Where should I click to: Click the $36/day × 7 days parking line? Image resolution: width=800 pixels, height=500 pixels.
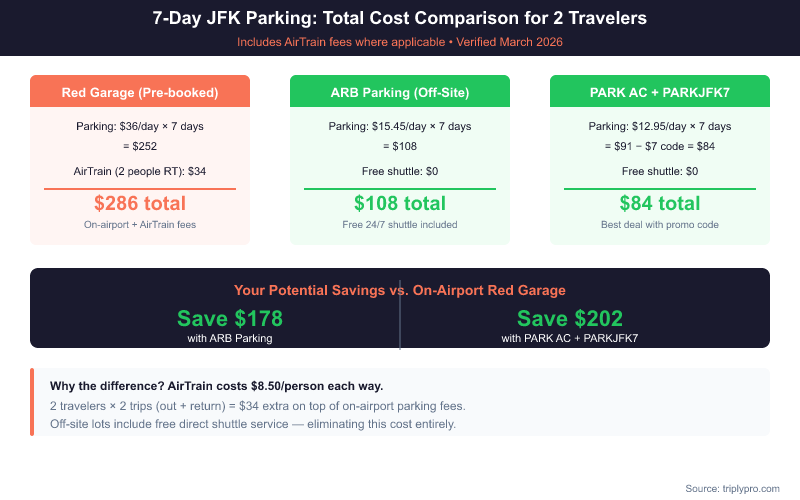[140, 126]
